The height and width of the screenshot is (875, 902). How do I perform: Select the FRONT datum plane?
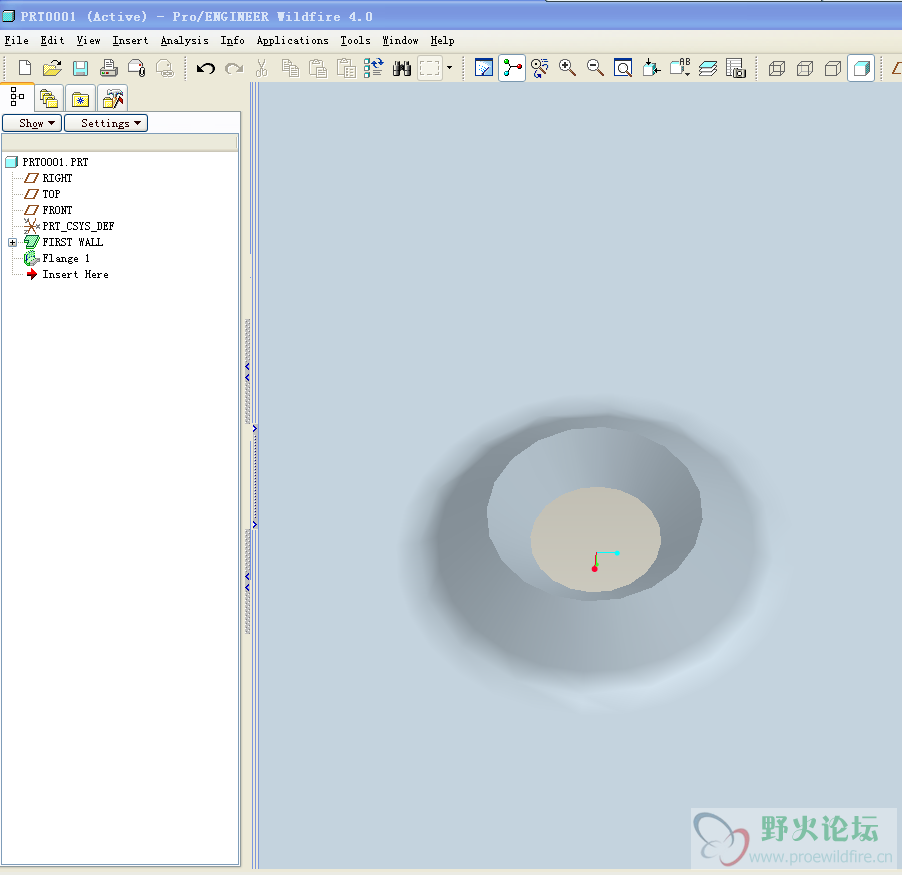[57, 211]
